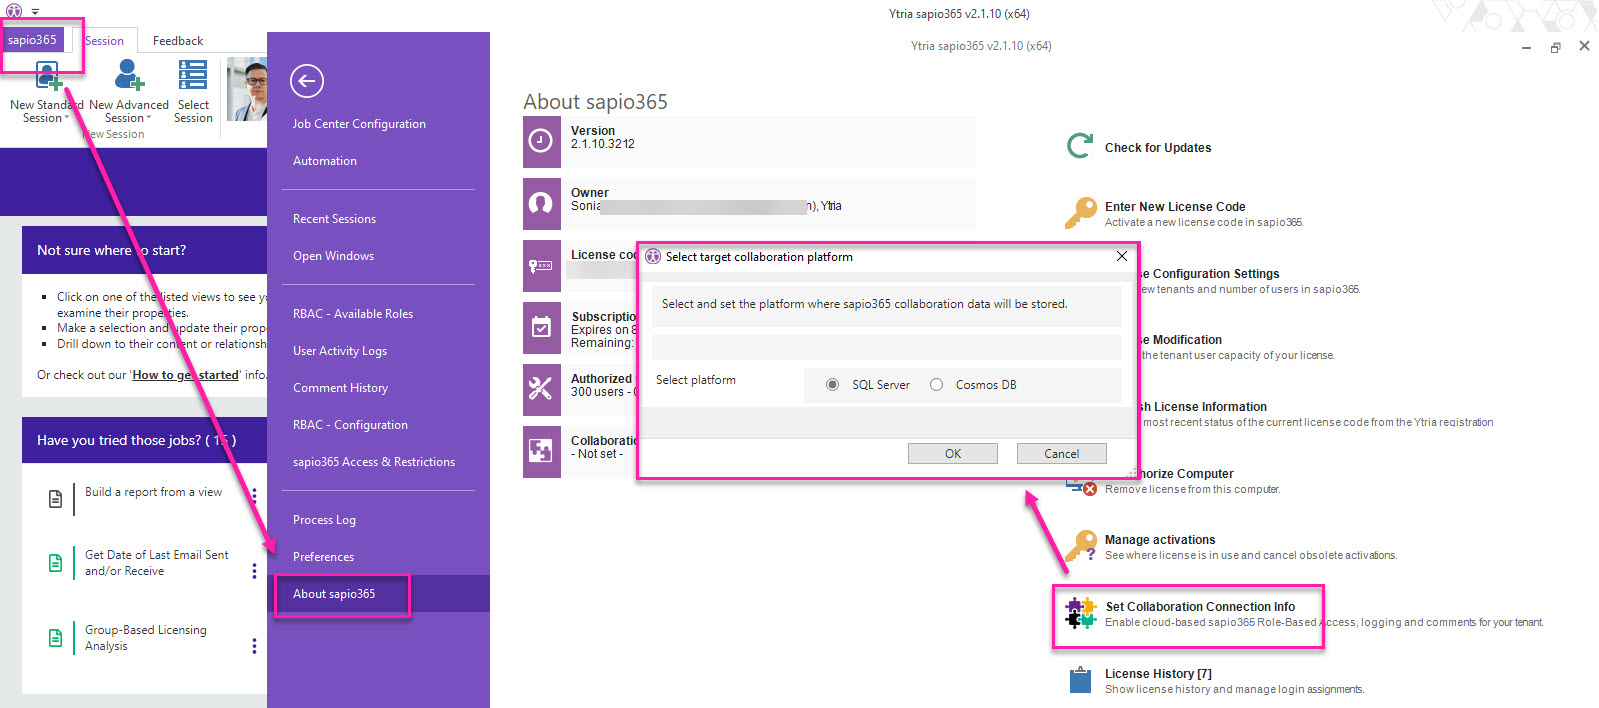Open the 'How to get started' link
The width and height of the screenshot is (1599, 708).
186,375
